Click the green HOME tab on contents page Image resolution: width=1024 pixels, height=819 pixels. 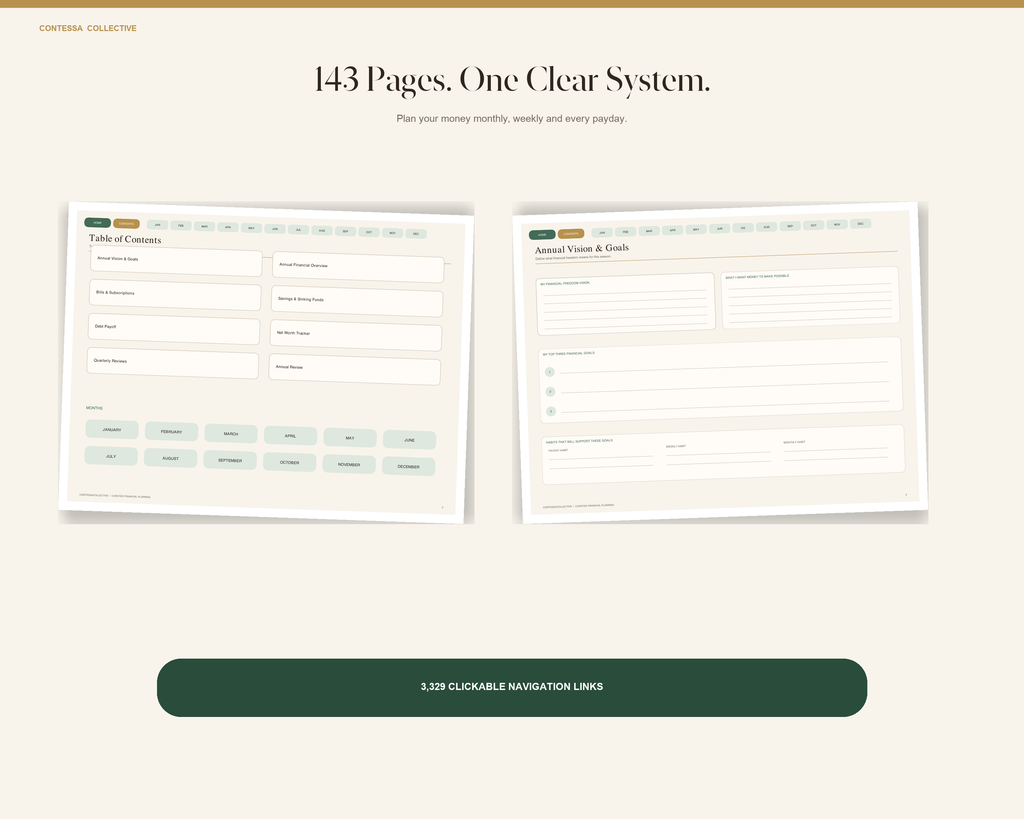coord(97,223)
